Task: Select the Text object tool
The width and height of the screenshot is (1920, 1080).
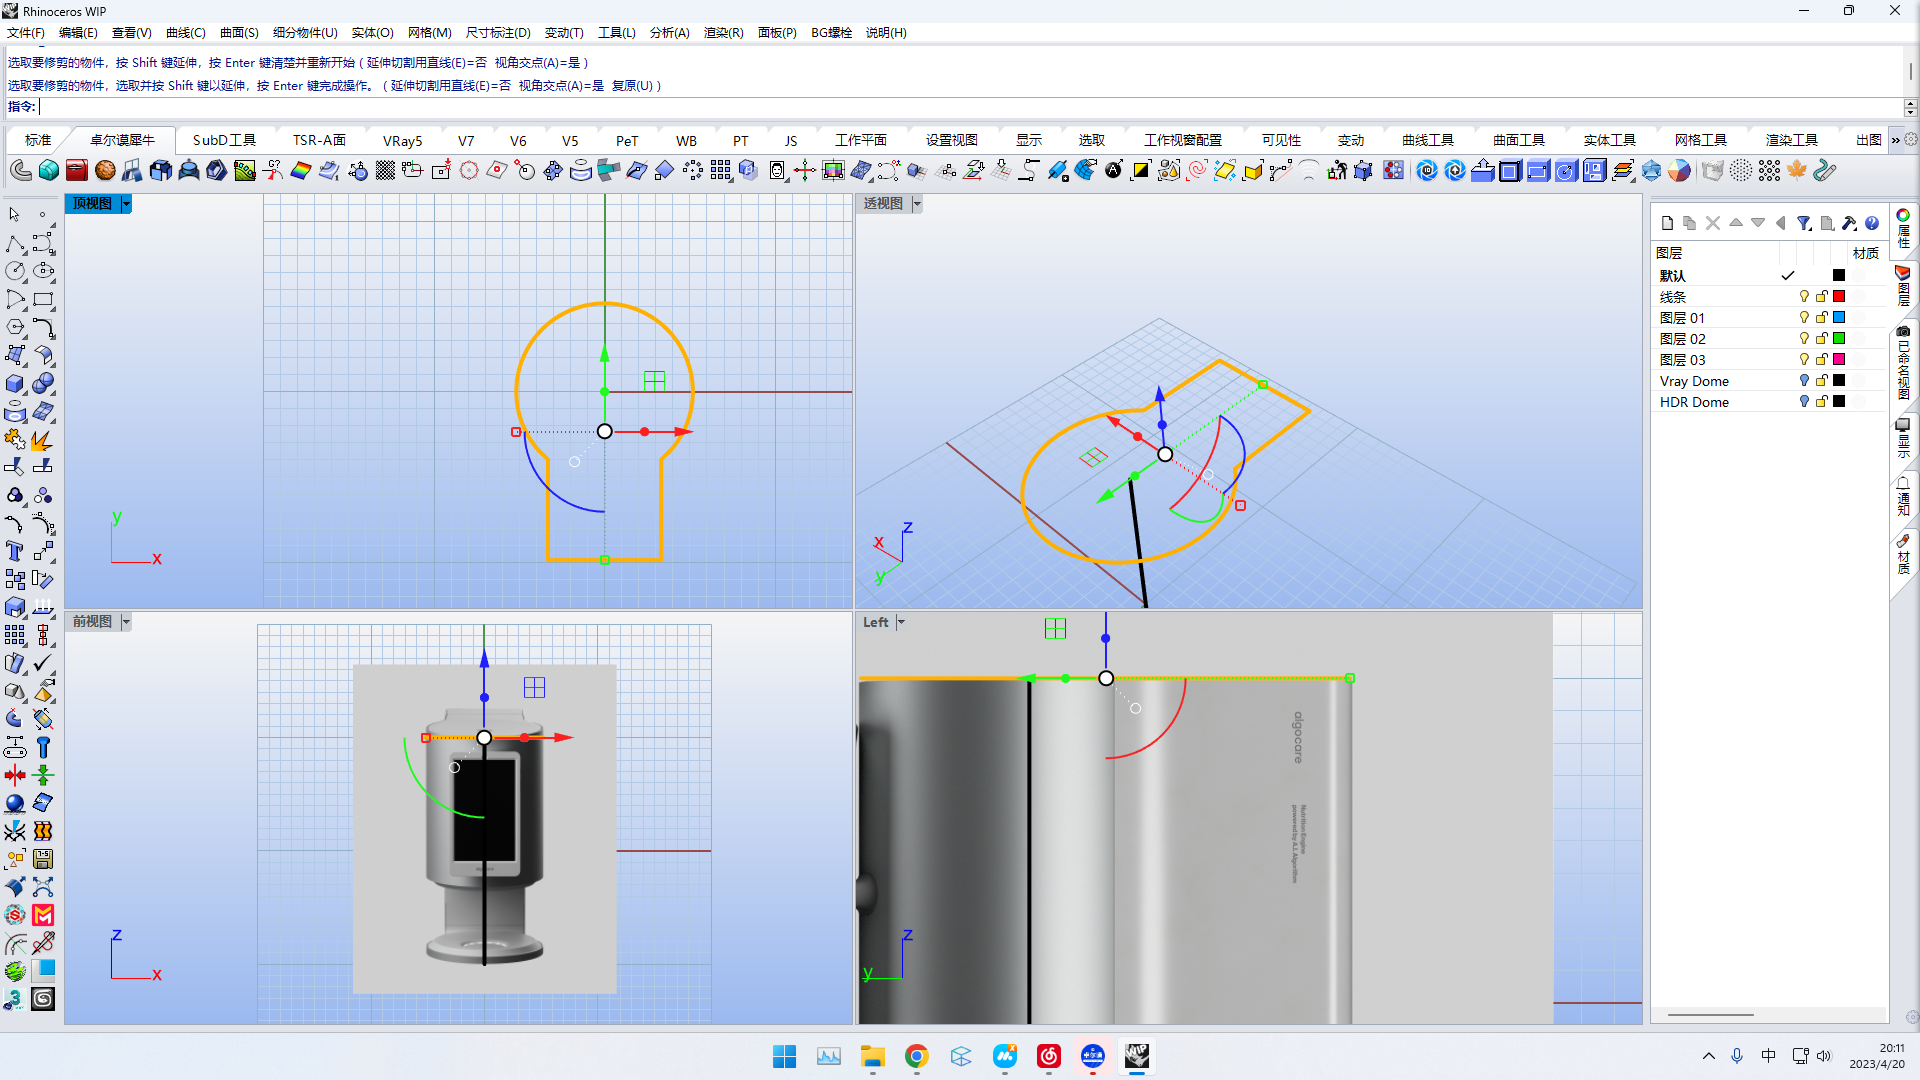Action: pos(15,552)
